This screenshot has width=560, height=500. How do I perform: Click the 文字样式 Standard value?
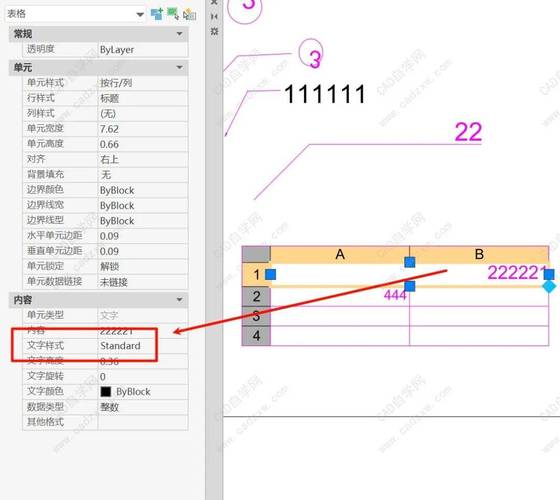pos(142,346)
